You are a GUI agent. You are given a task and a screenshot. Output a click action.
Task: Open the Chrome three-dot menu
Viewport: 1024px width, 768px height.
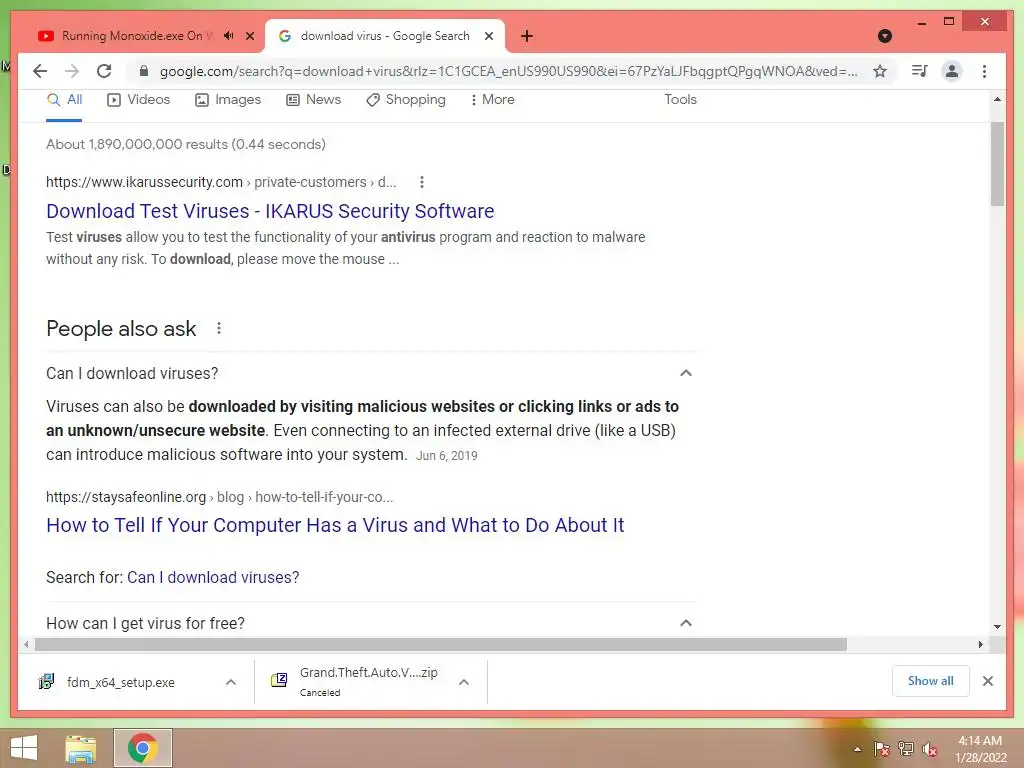[984, 71]
